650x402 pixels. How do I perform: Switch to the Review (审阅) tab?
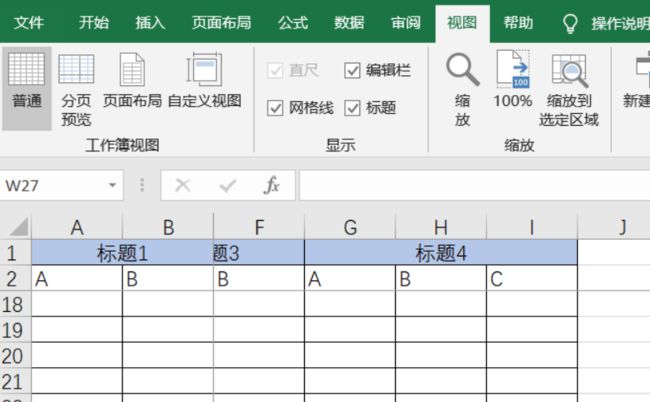[x=405, y=23]
